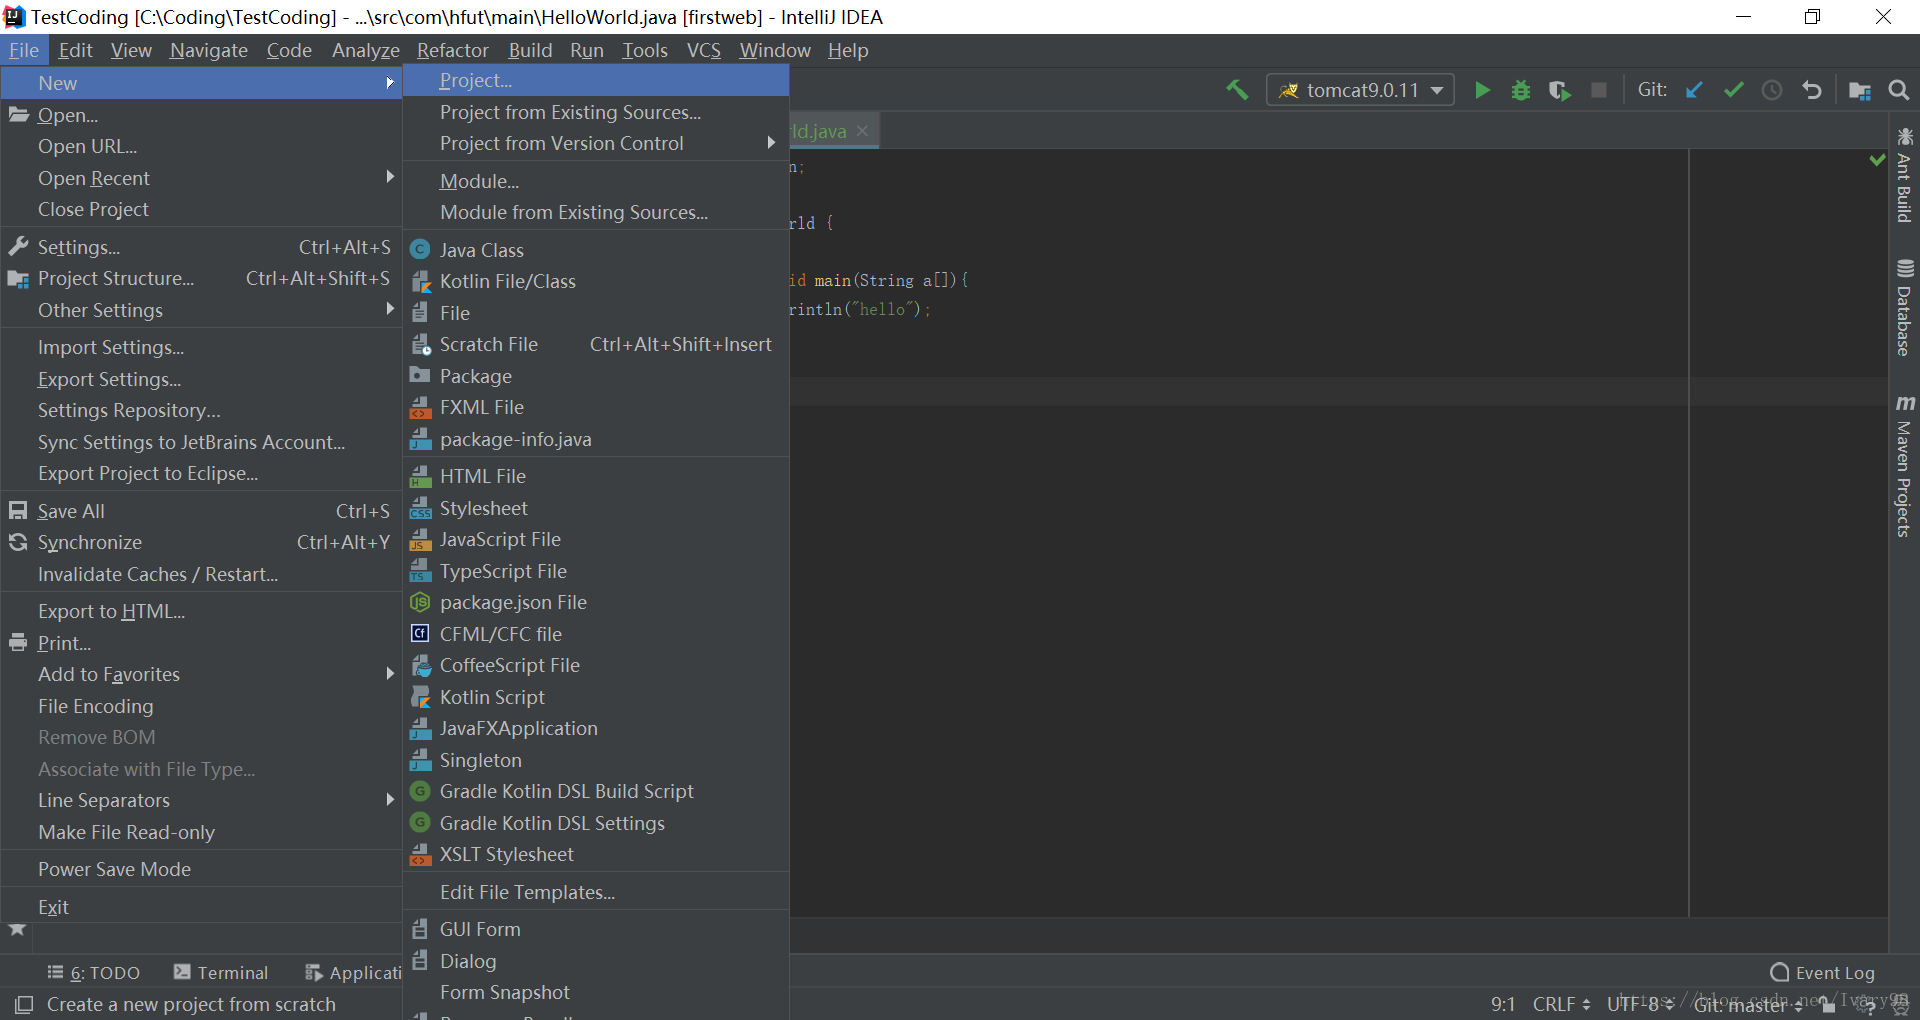Start debugging with the bug icon
The image size is (1920, 1020).
tap(1521, 90)
